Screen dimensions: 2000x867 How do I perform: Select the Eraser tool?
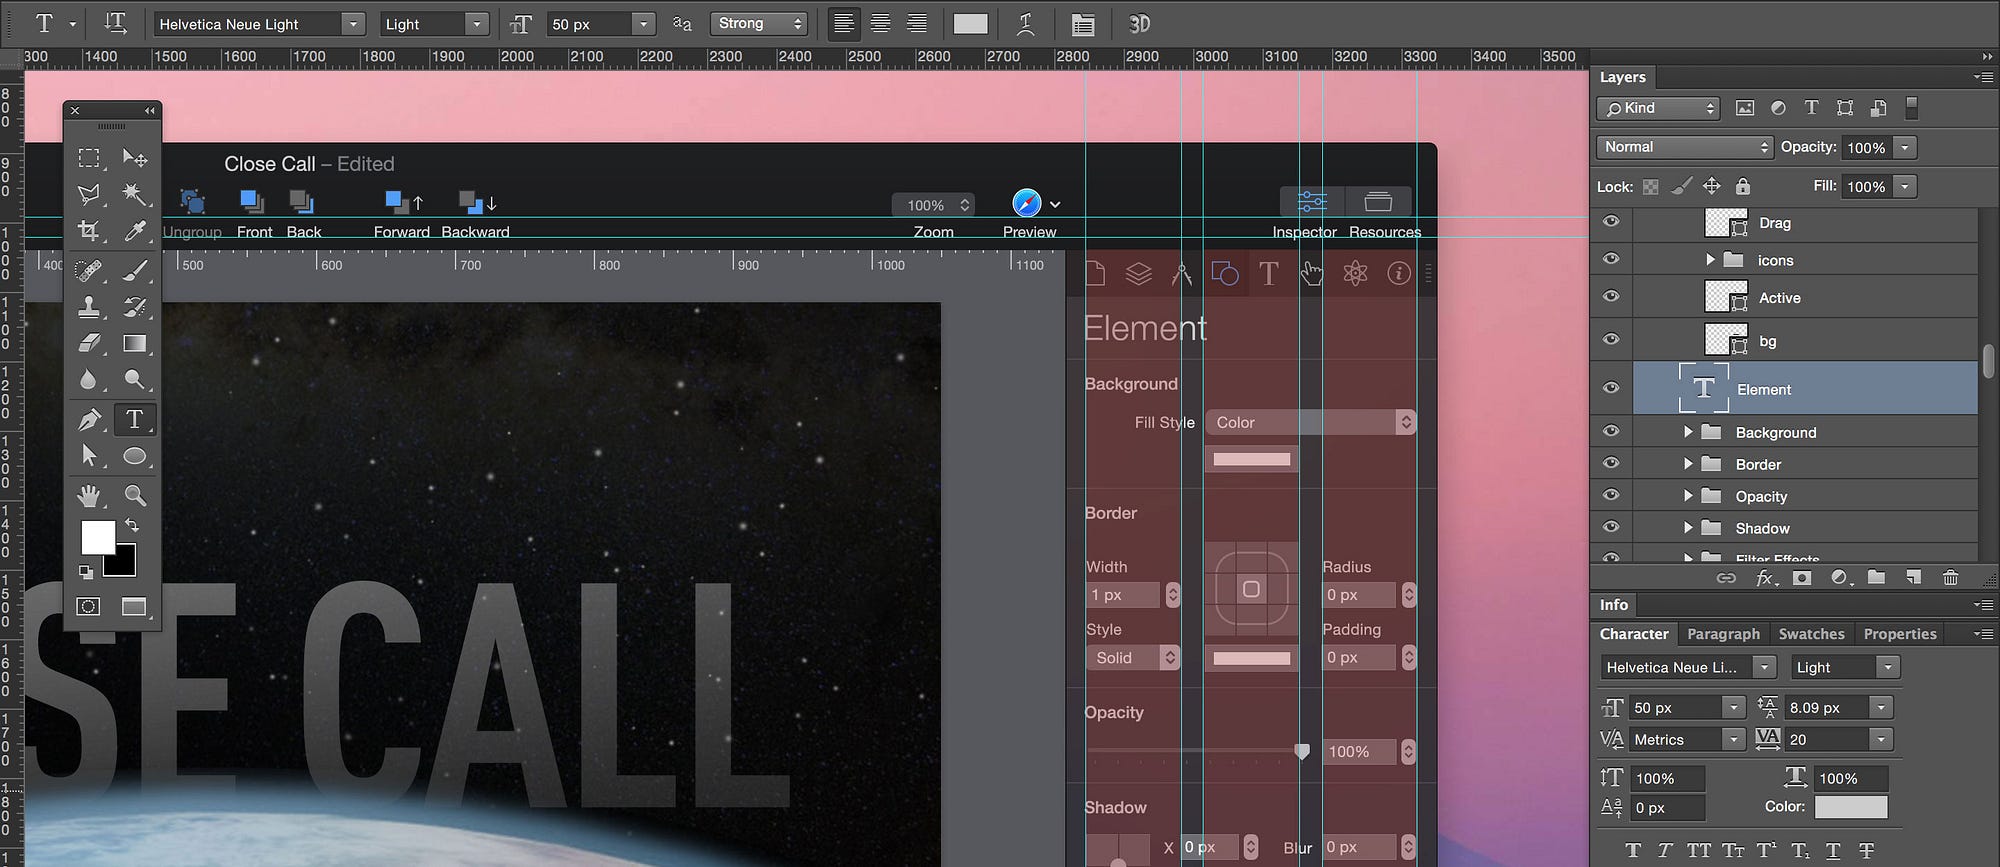point(89,343)
